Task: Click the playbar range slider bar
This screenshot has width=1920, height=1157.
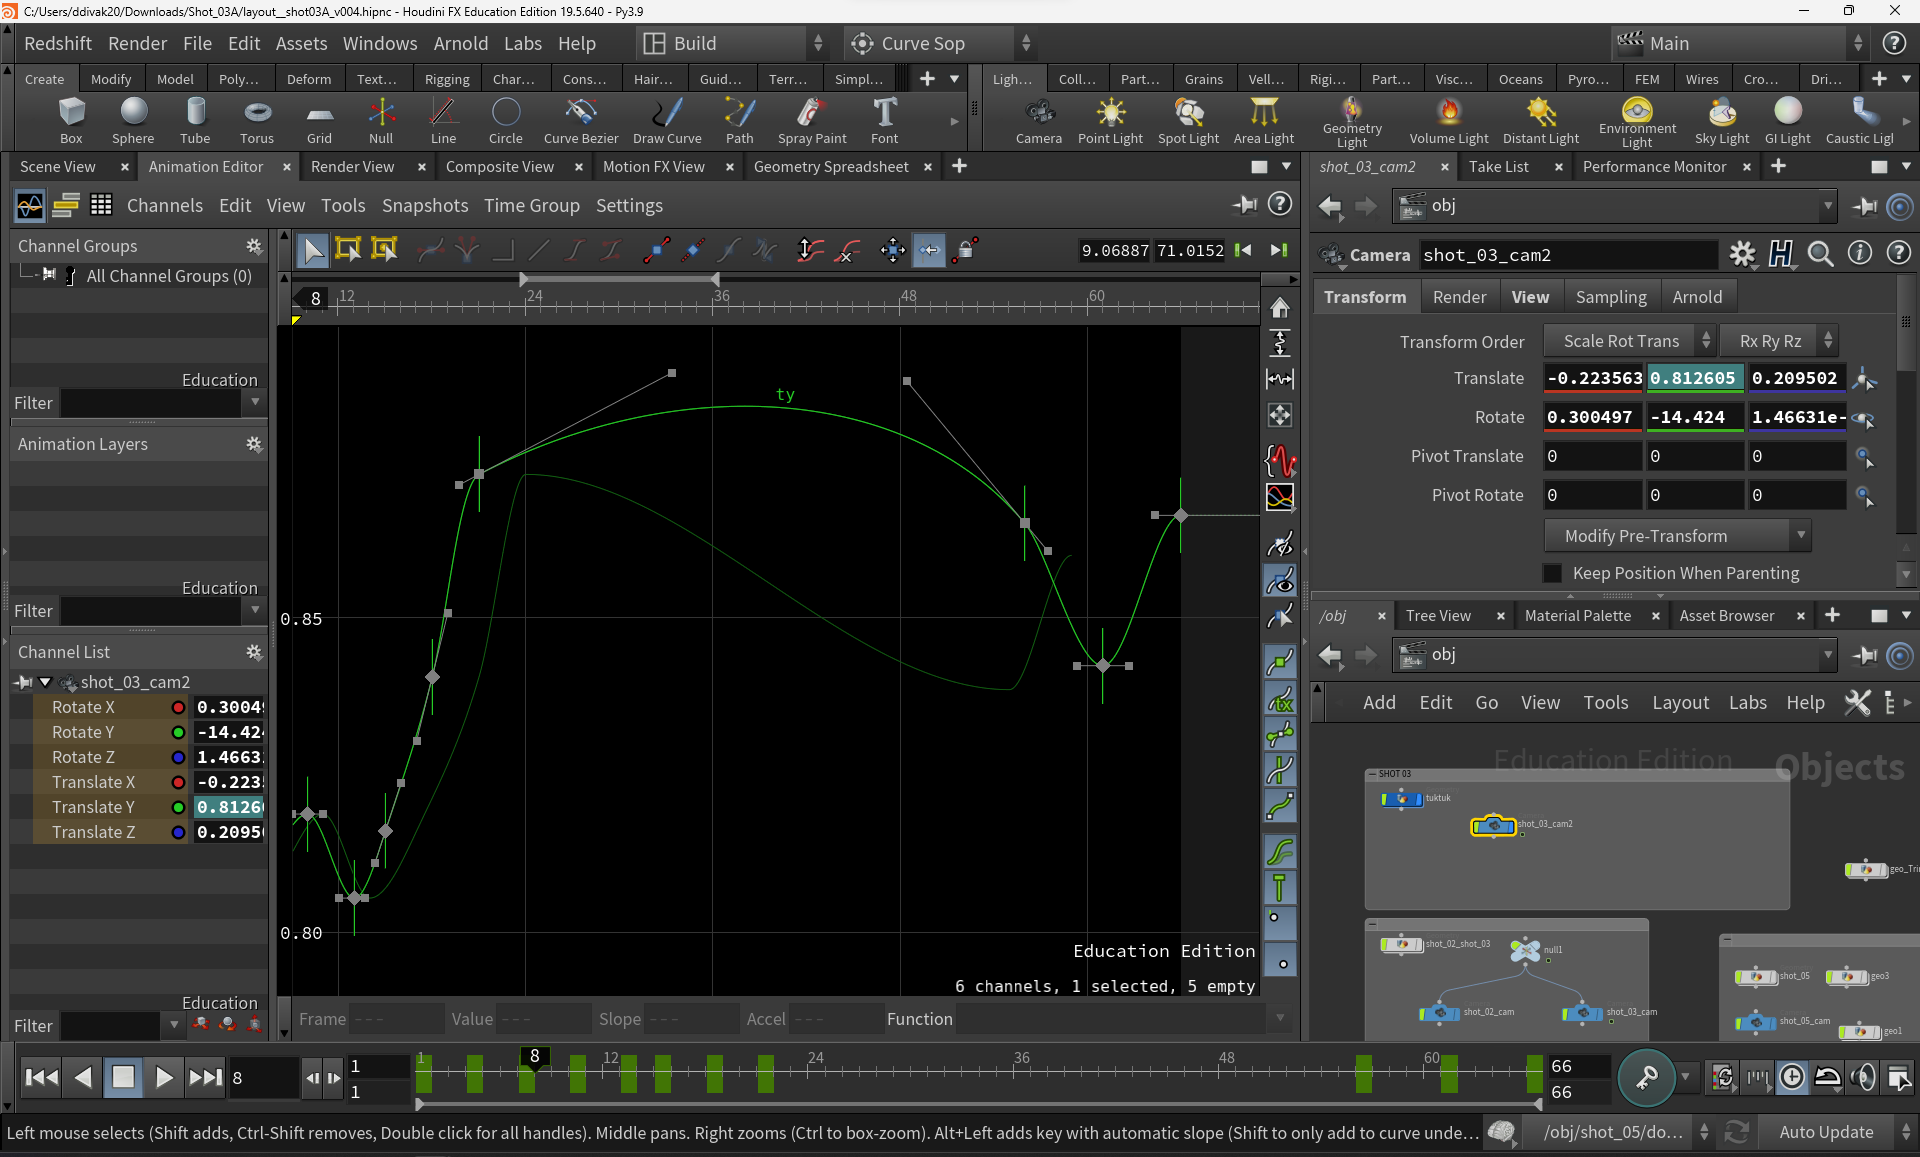Action: click(x=979, y=1104)
